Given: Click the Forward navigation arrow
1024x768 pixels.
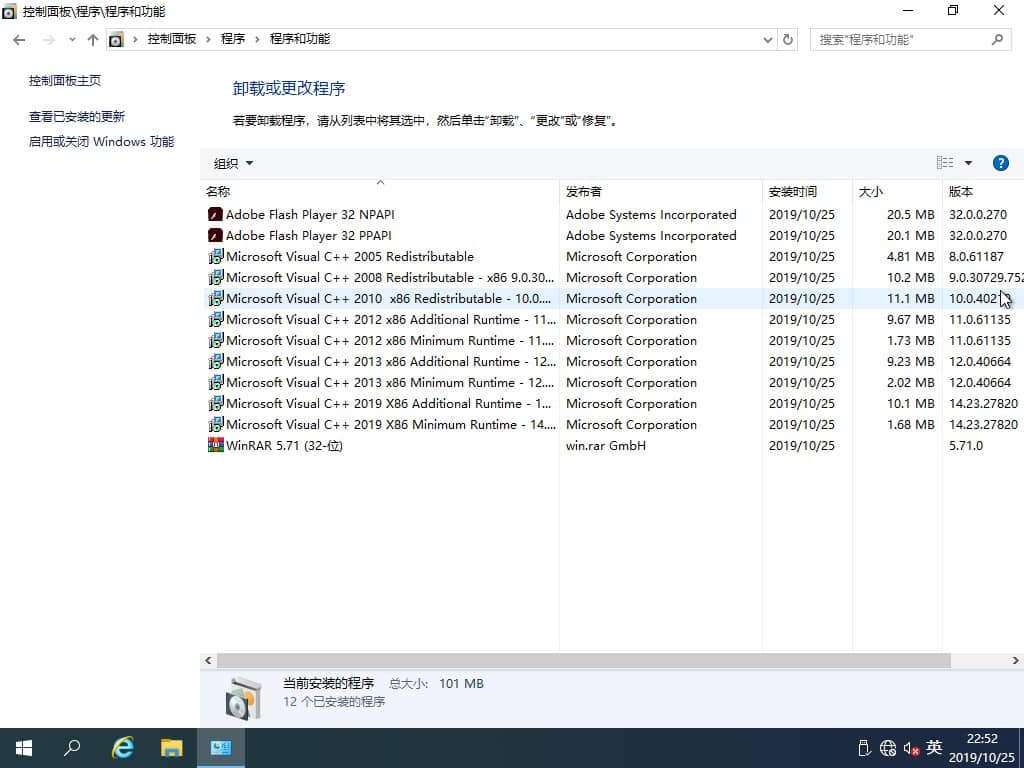Looking at the screenshot, I should coord(48,40).
